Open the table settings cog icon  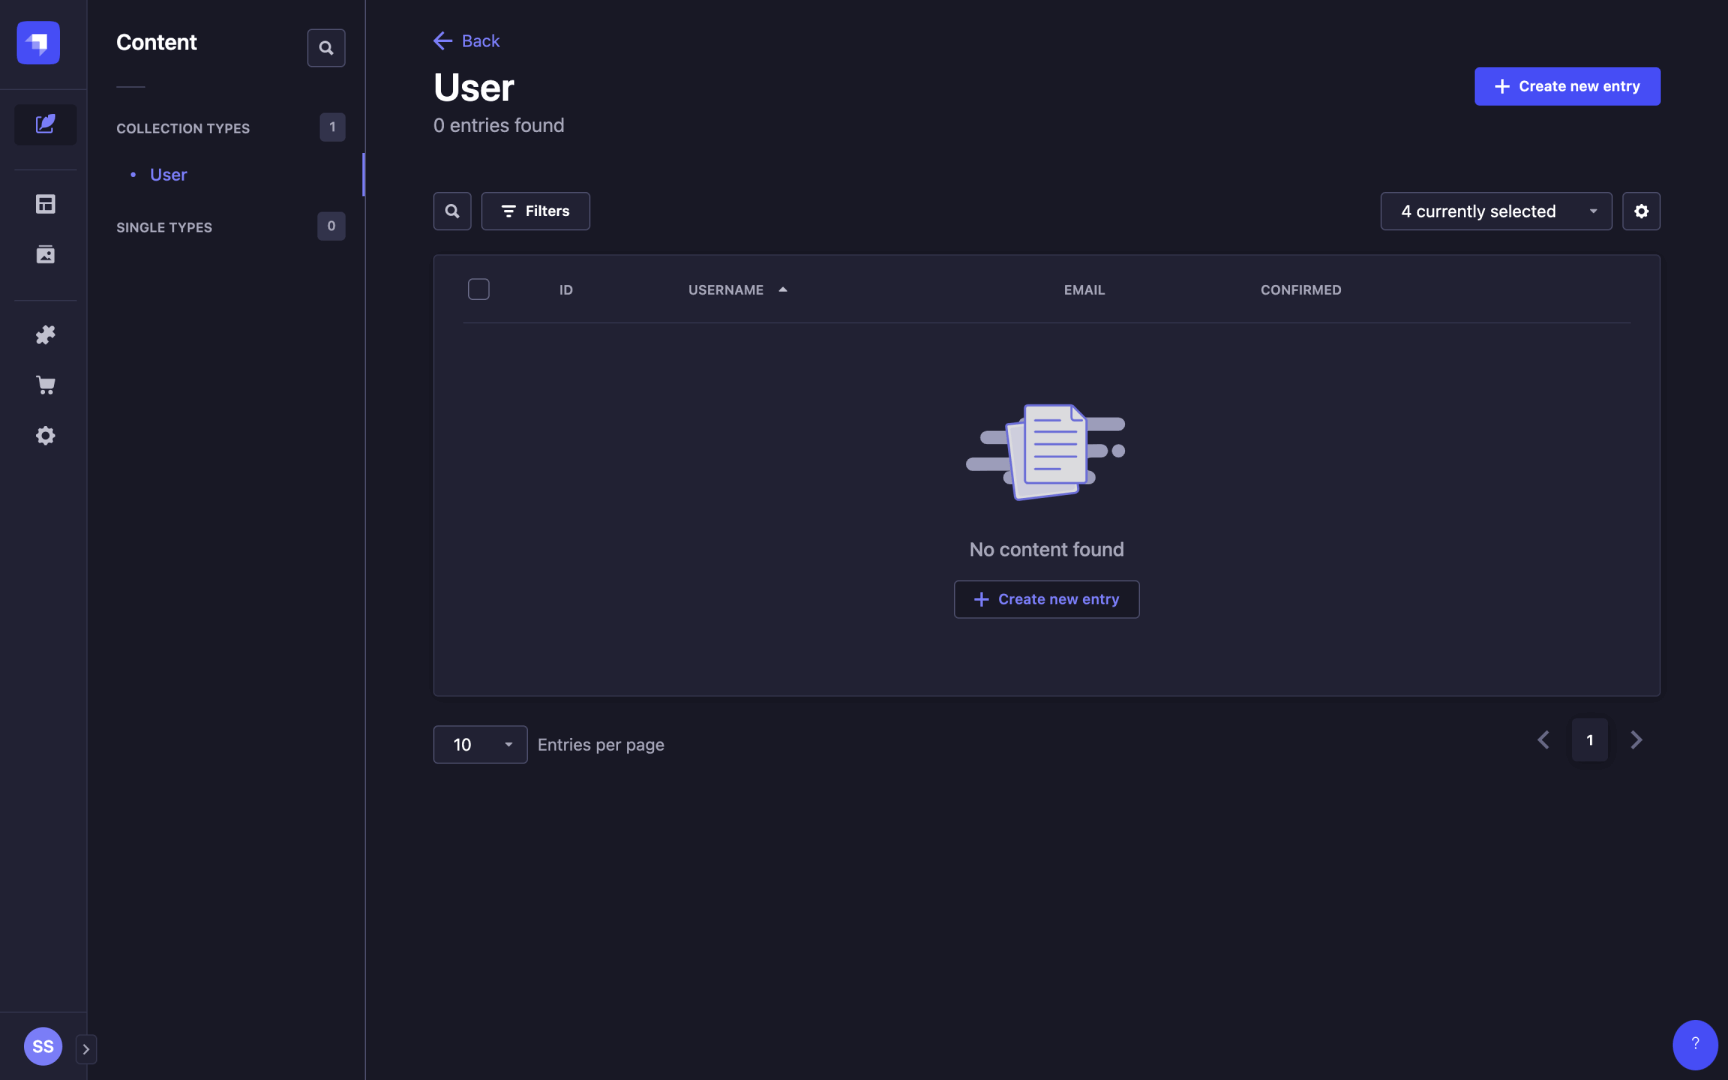click(1641, 211)
